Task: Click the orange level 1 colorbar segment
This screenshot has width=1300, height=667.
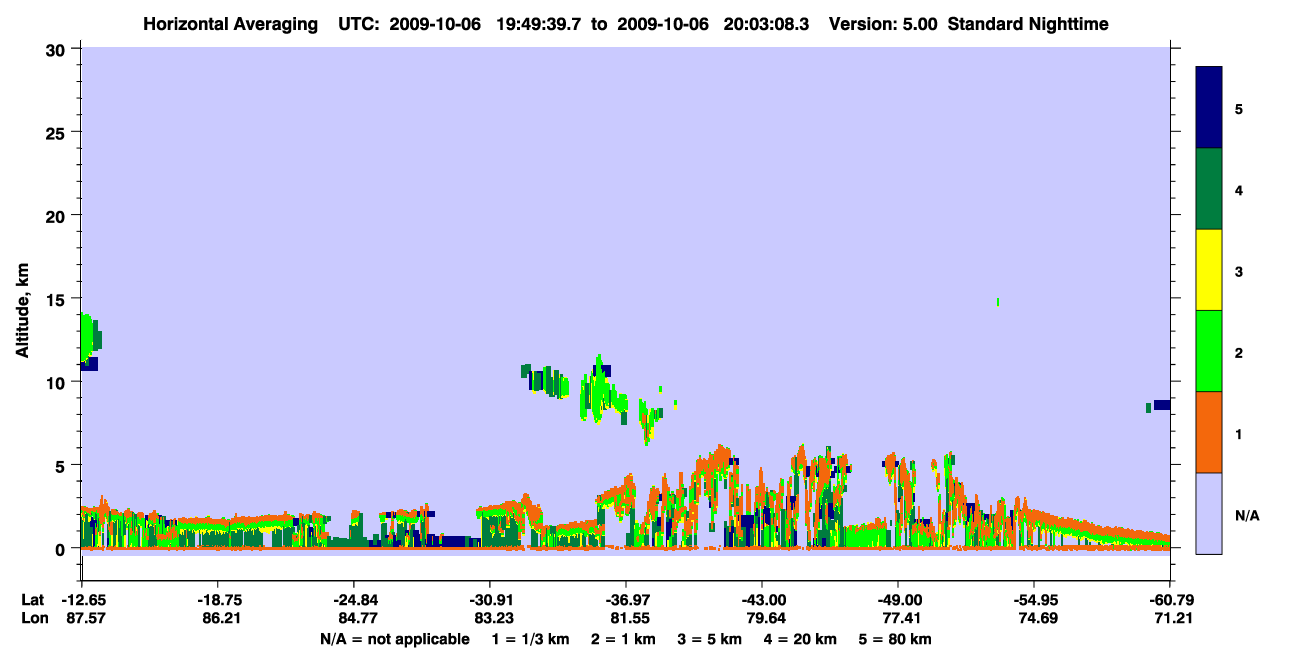Action: tap(1209, 432)
